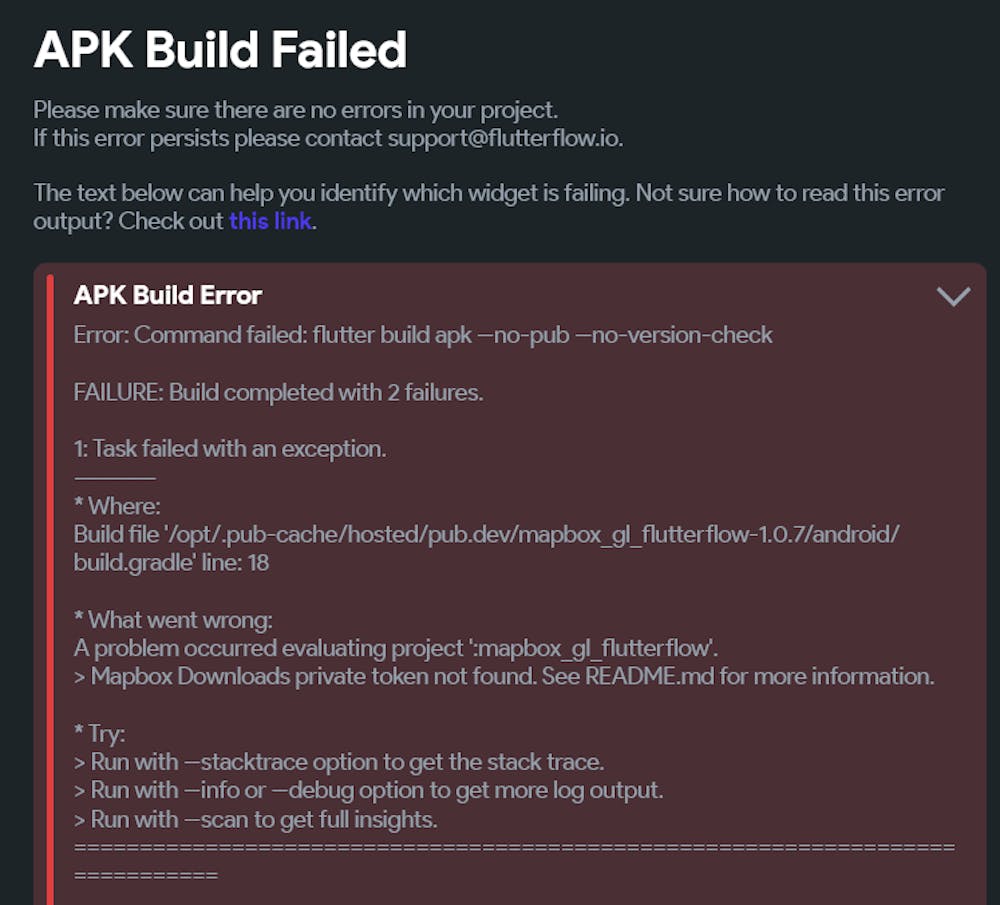Click the "APK Build Error" panel title

pyautogui.click(x=168, y=295)
